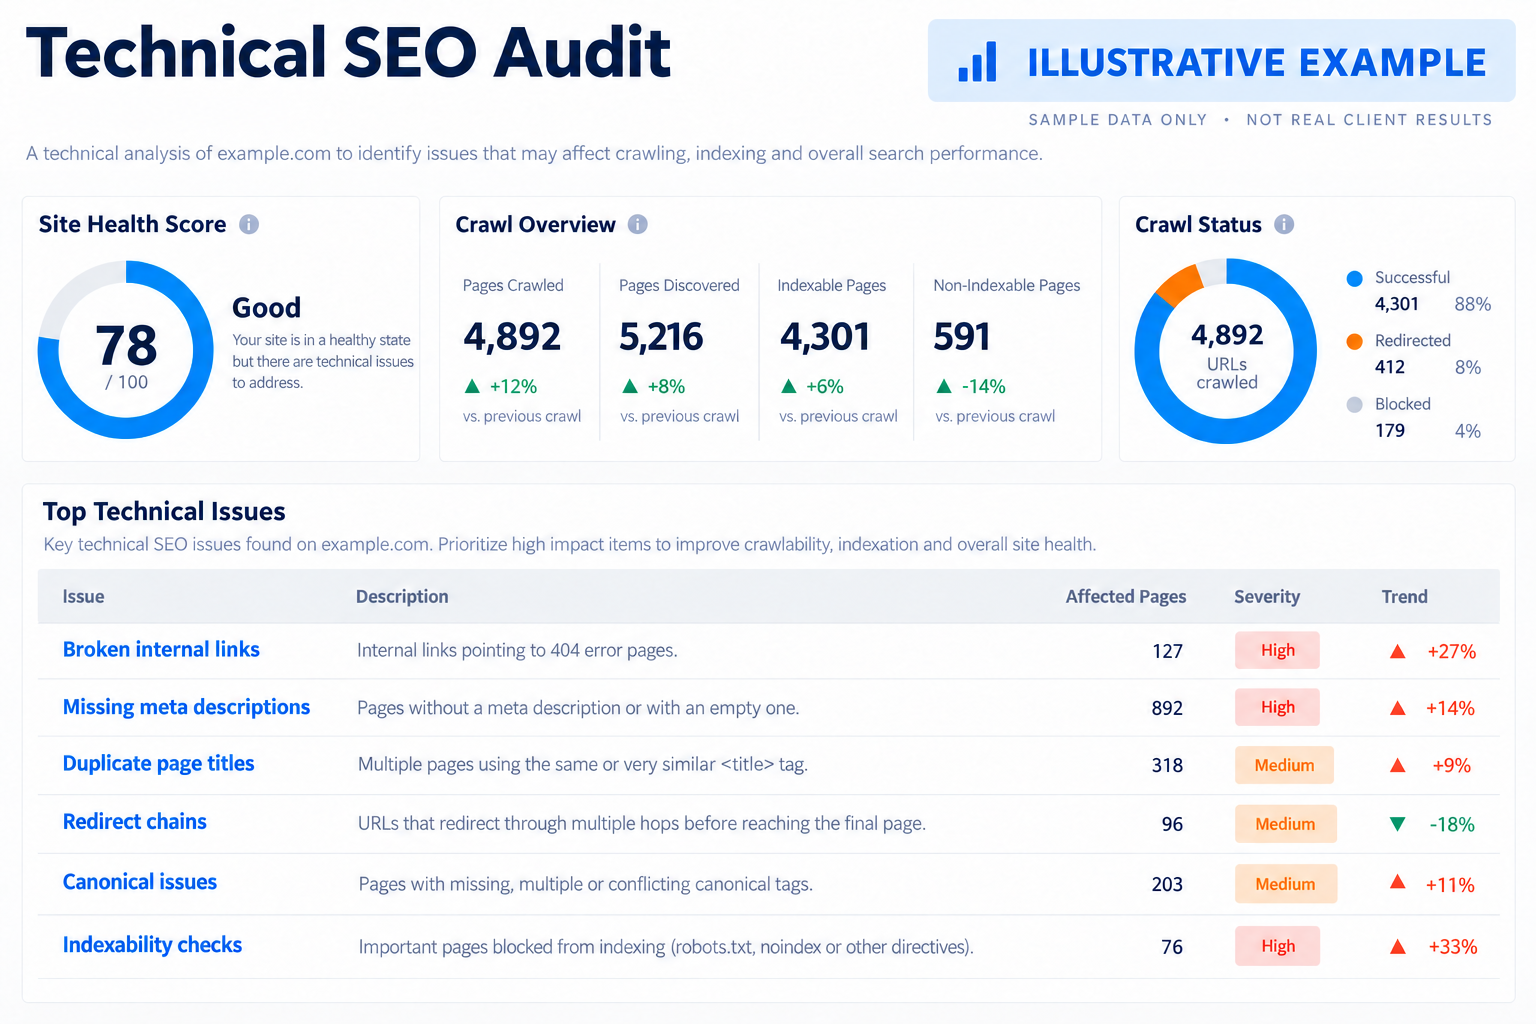Sort the table by Trend column header
The height and width of the screenshot is (1024, 1536).
1405,597
